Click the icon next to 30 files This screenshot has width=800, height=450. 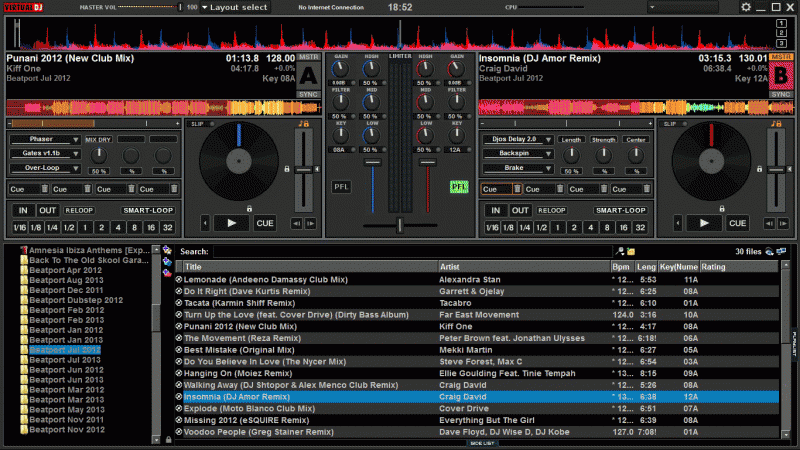point(769,252)
